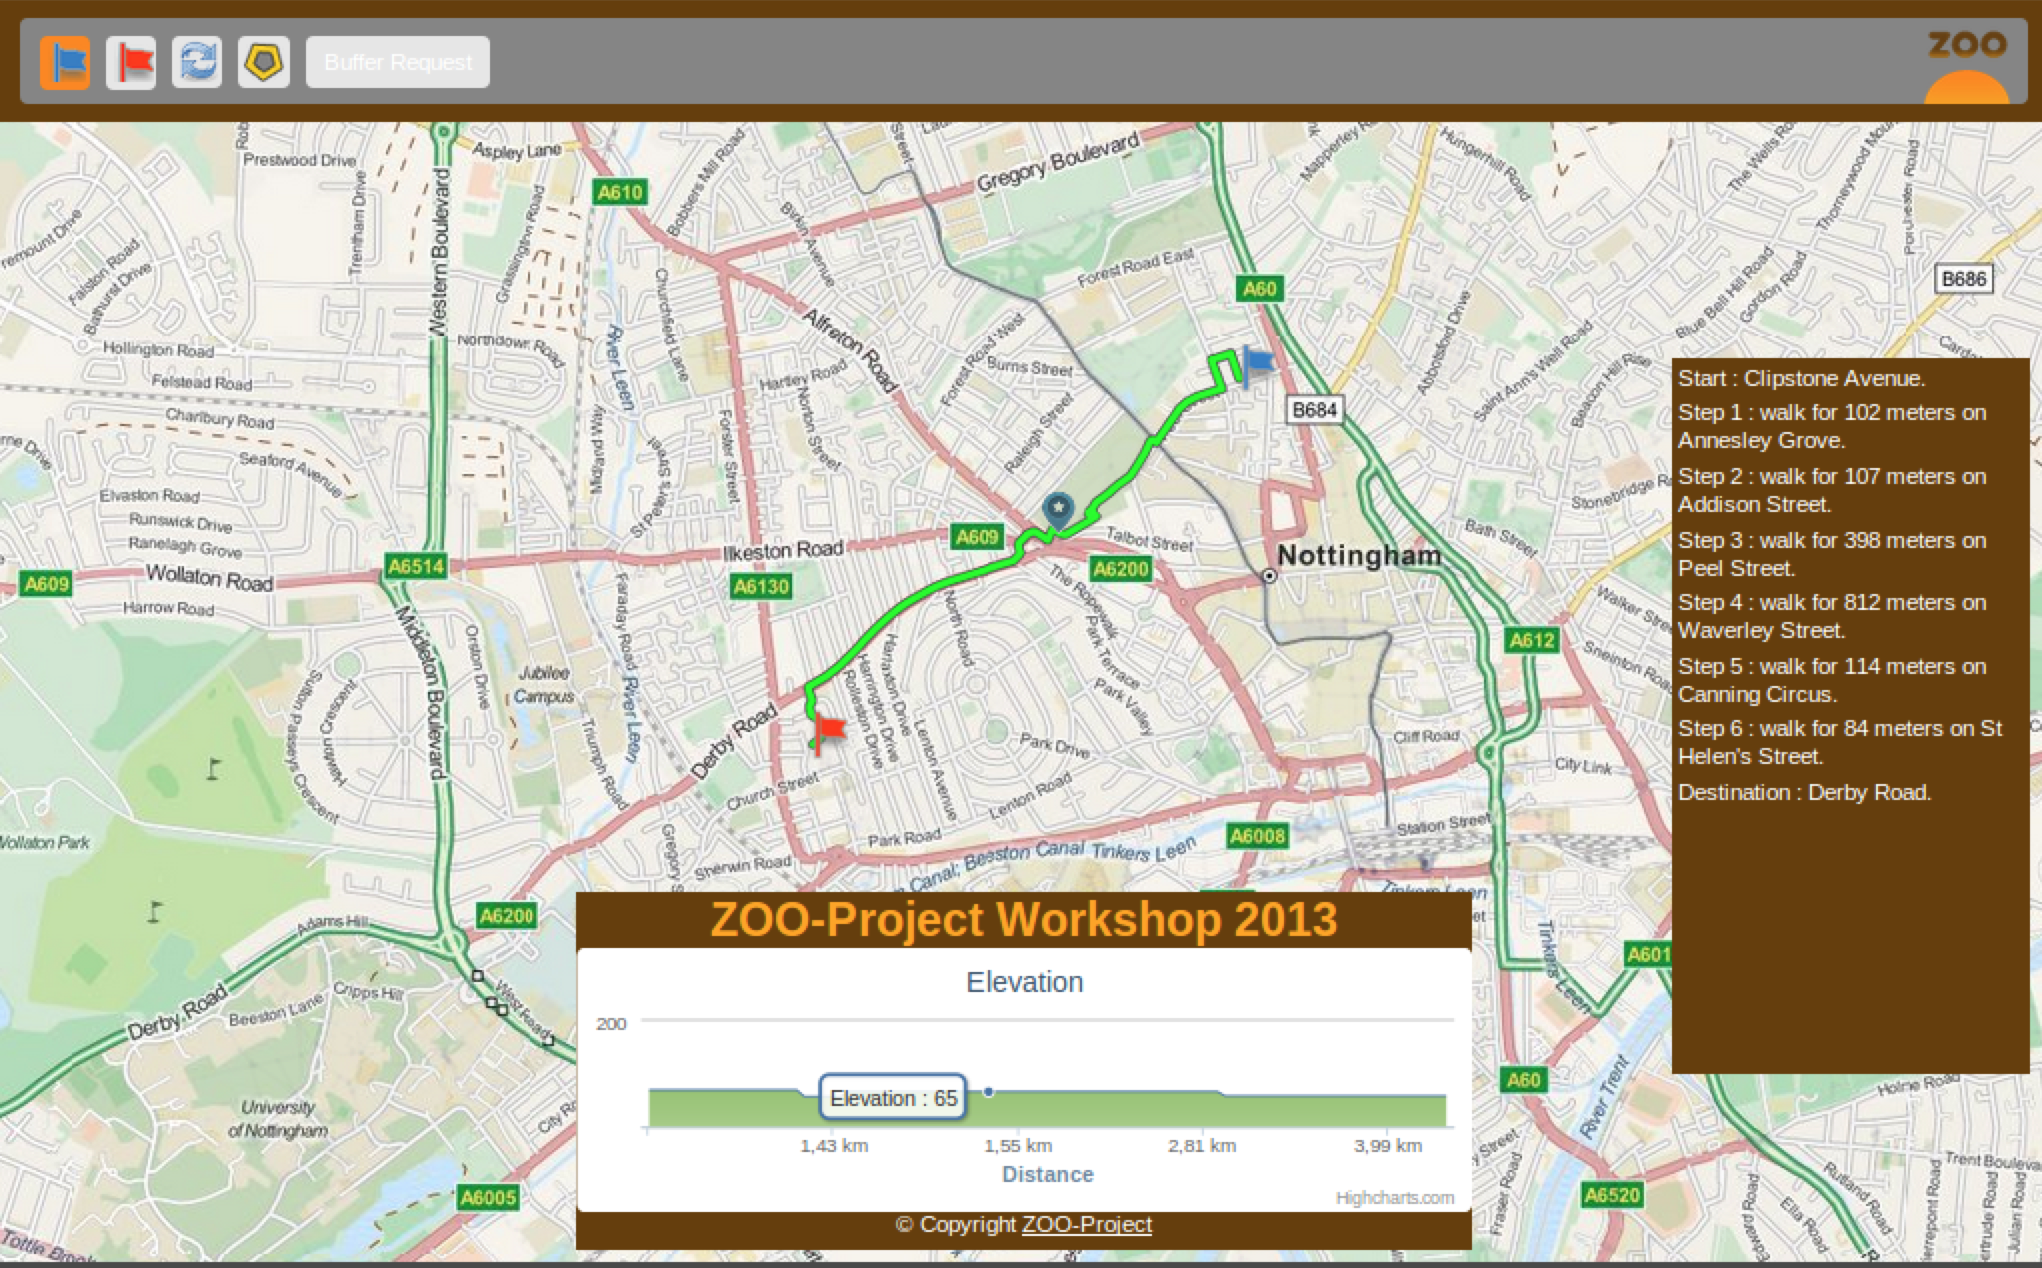Click the Elevation chart title
The image size is (2042, 1268).
[1024, 982]
